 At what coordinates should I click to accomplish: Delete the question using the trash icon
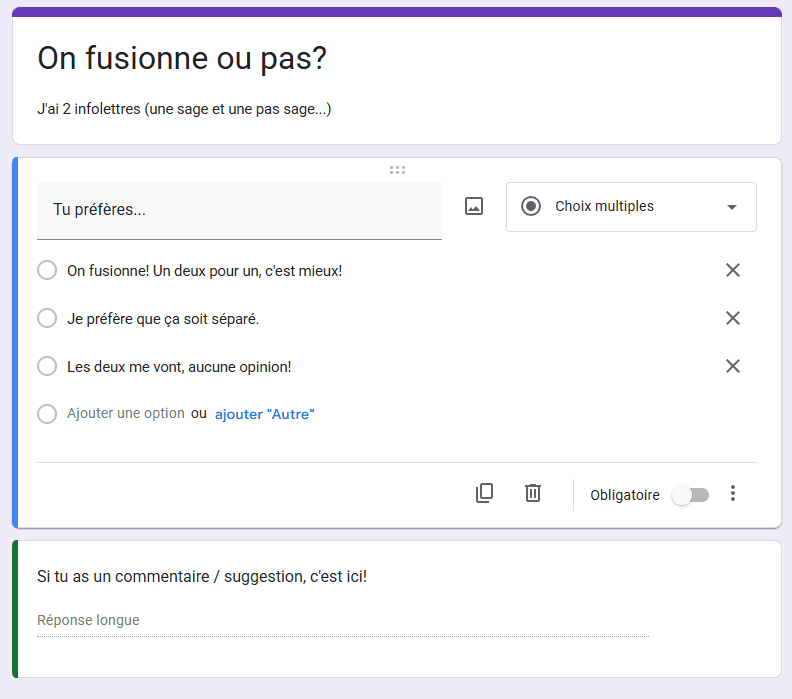tap(533, 493)
